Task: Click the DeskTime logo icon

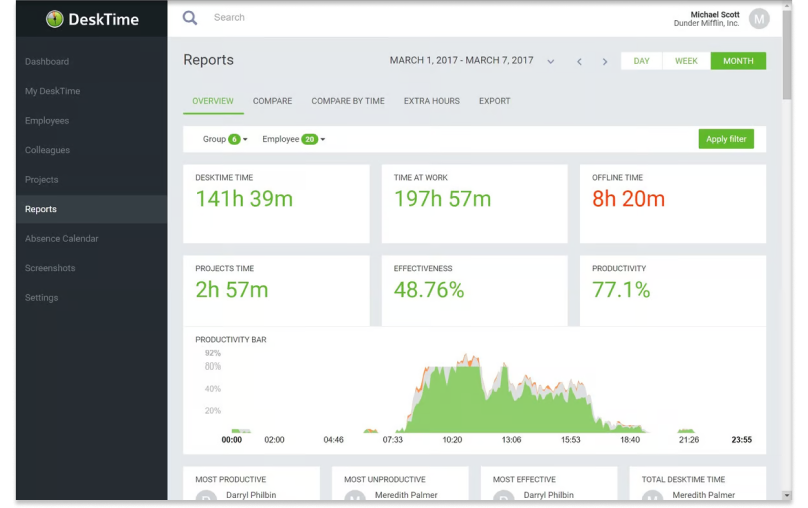Action: (x=54, y=19)
